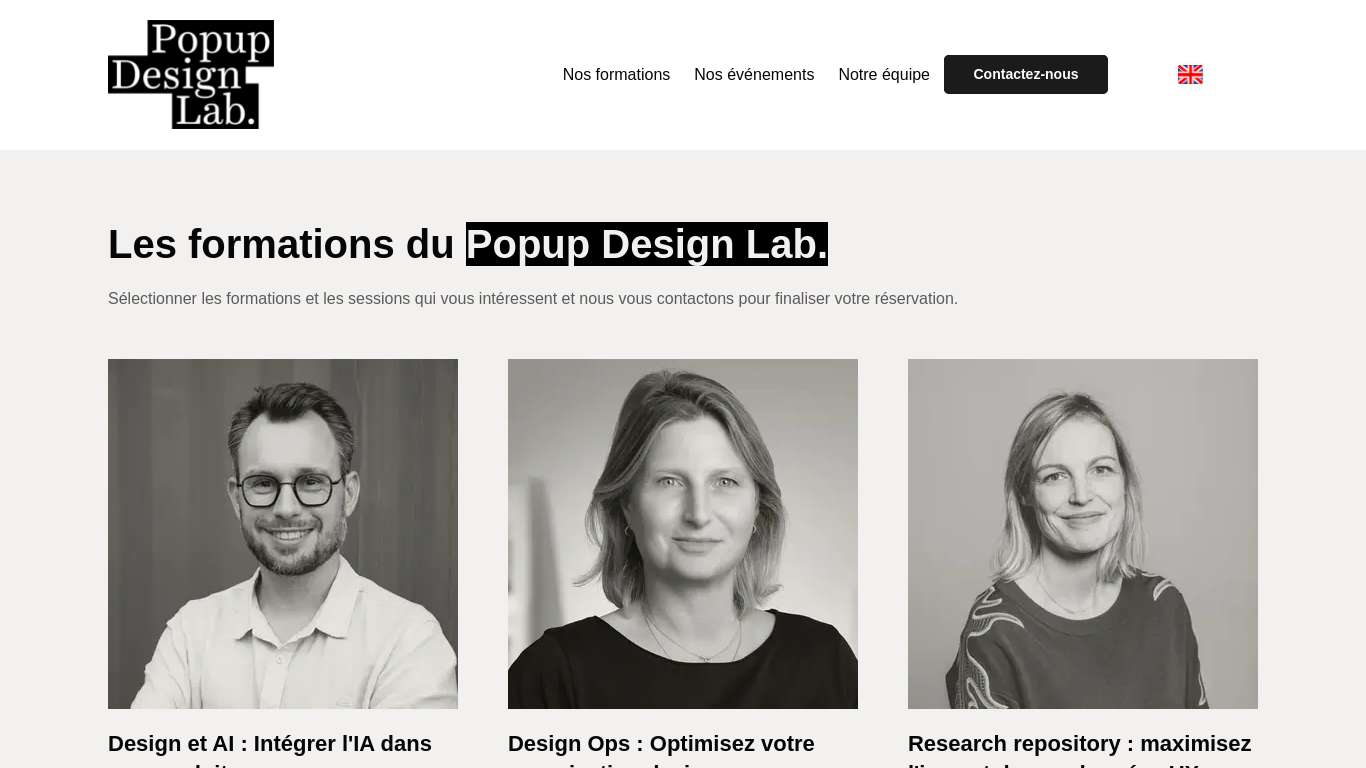Open the 'Design Ops' formation link
The image size is (1366, 768).
661,744
